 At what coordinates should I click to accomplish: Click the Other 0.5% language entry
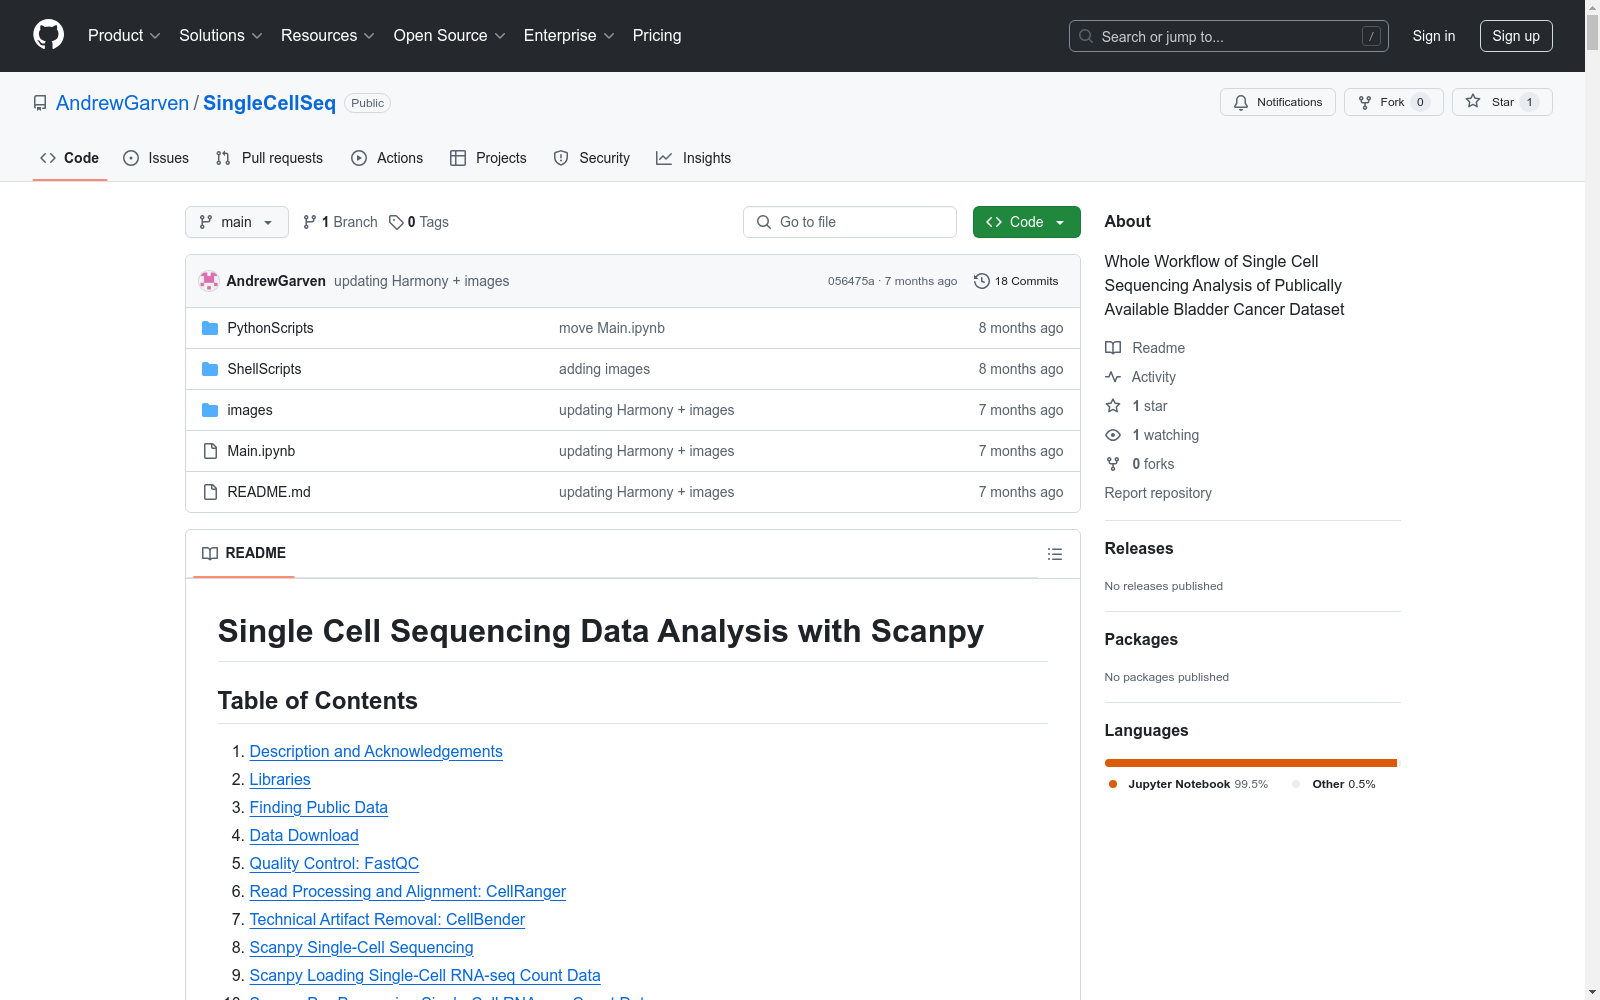click(x=1334, y=784)
